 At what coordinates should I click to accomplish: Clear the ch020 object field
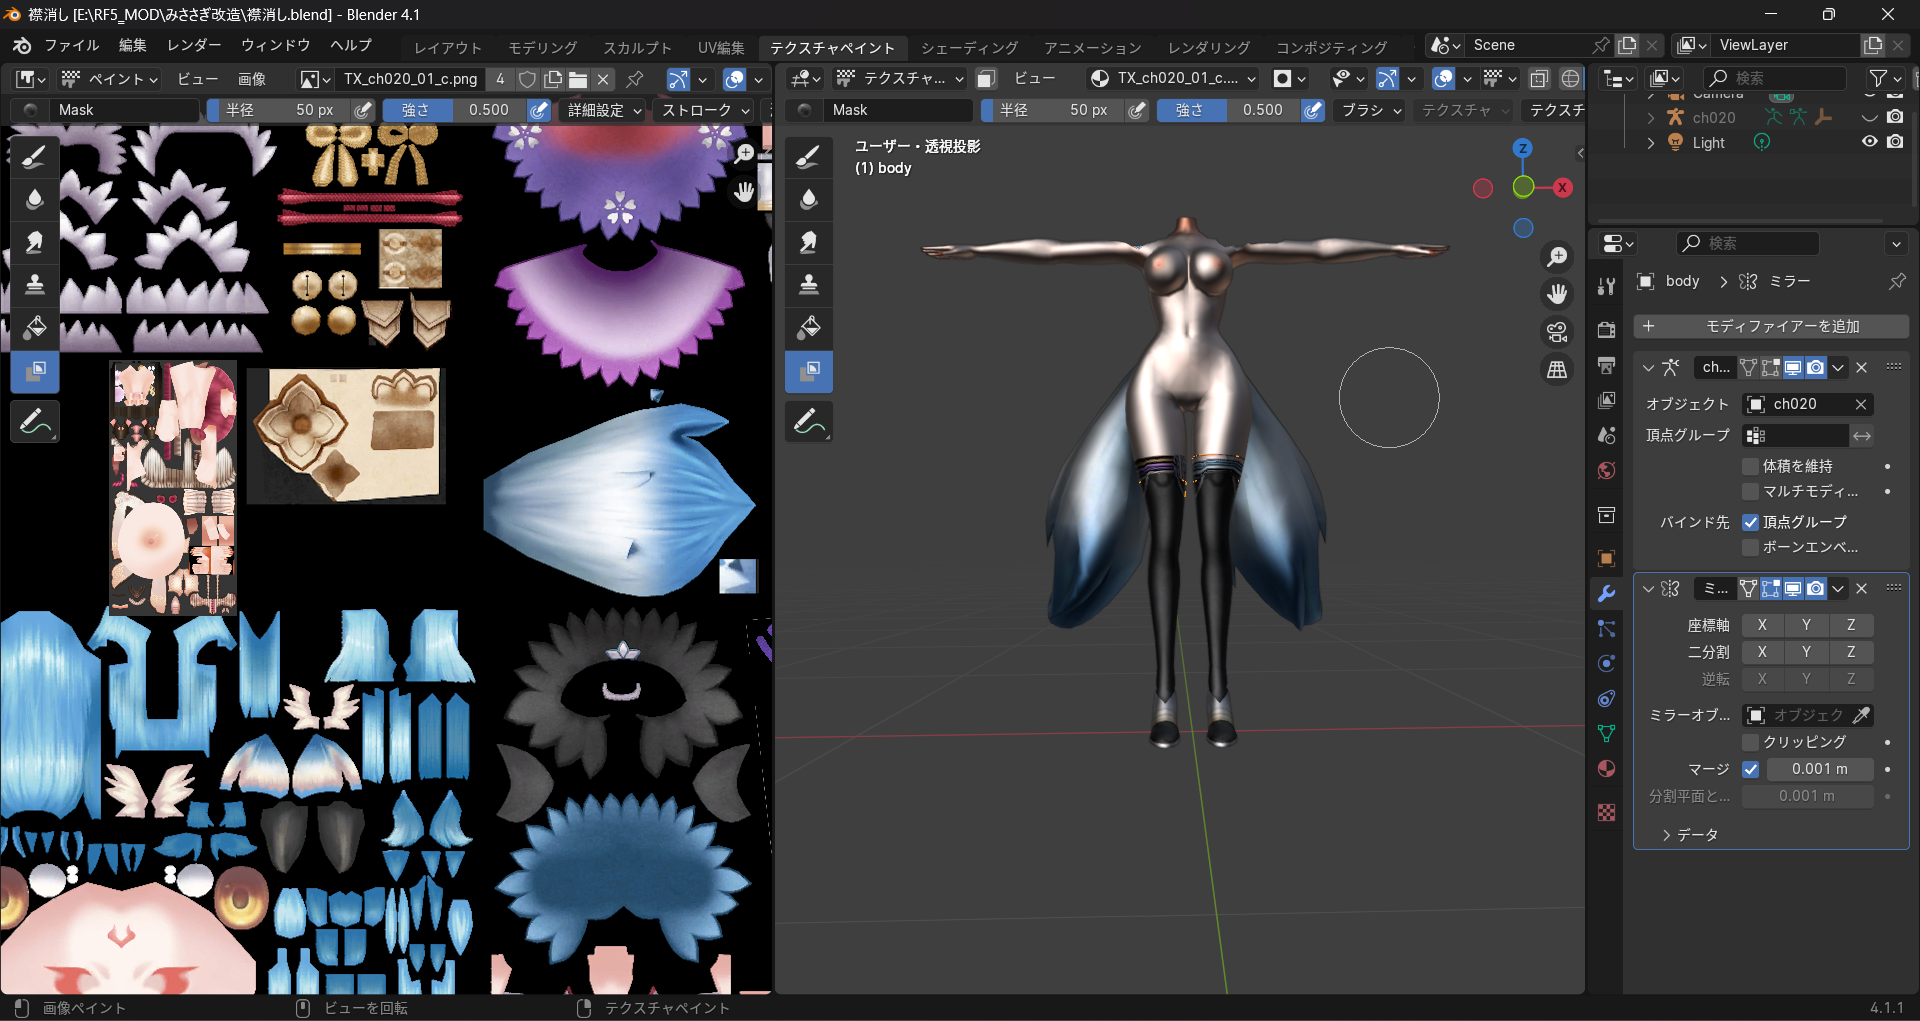(x=1861, y=404)
